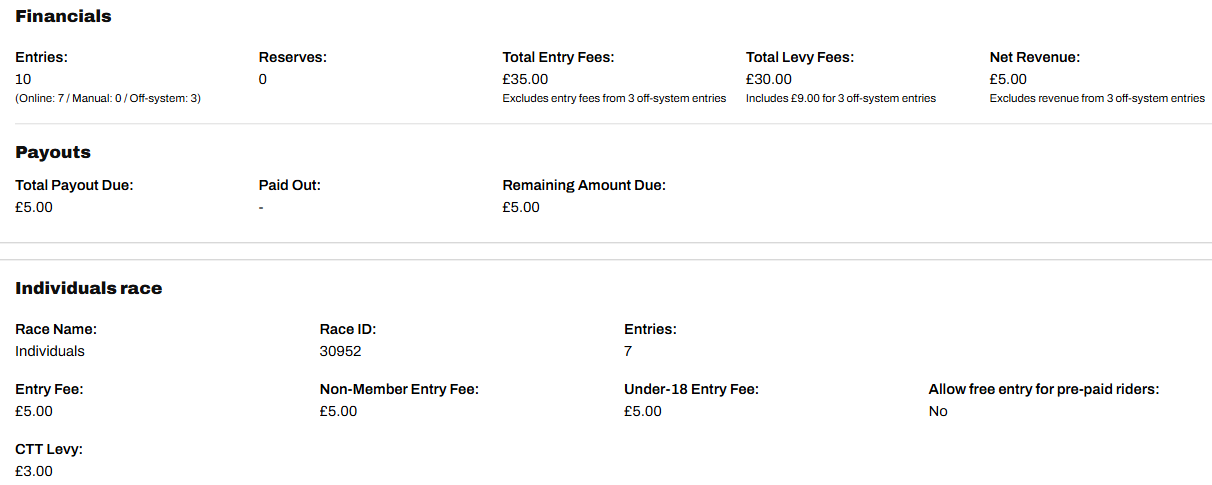Click the Under-18 Entry Fee label
Image resolution: width=1212 pixels, height=485 pixels.
point(691,389)
